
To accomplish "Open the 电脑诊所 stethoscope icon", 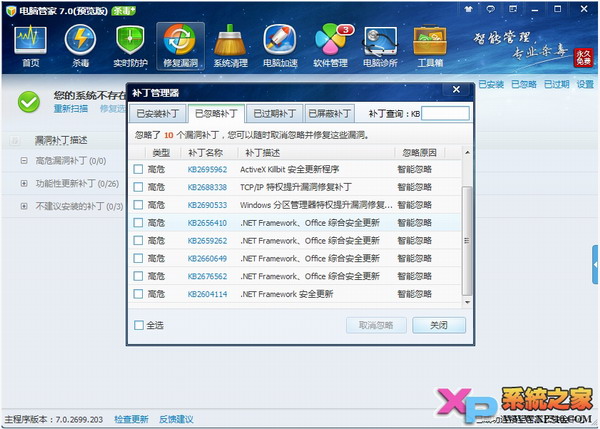I will click(x=380, y=46).
